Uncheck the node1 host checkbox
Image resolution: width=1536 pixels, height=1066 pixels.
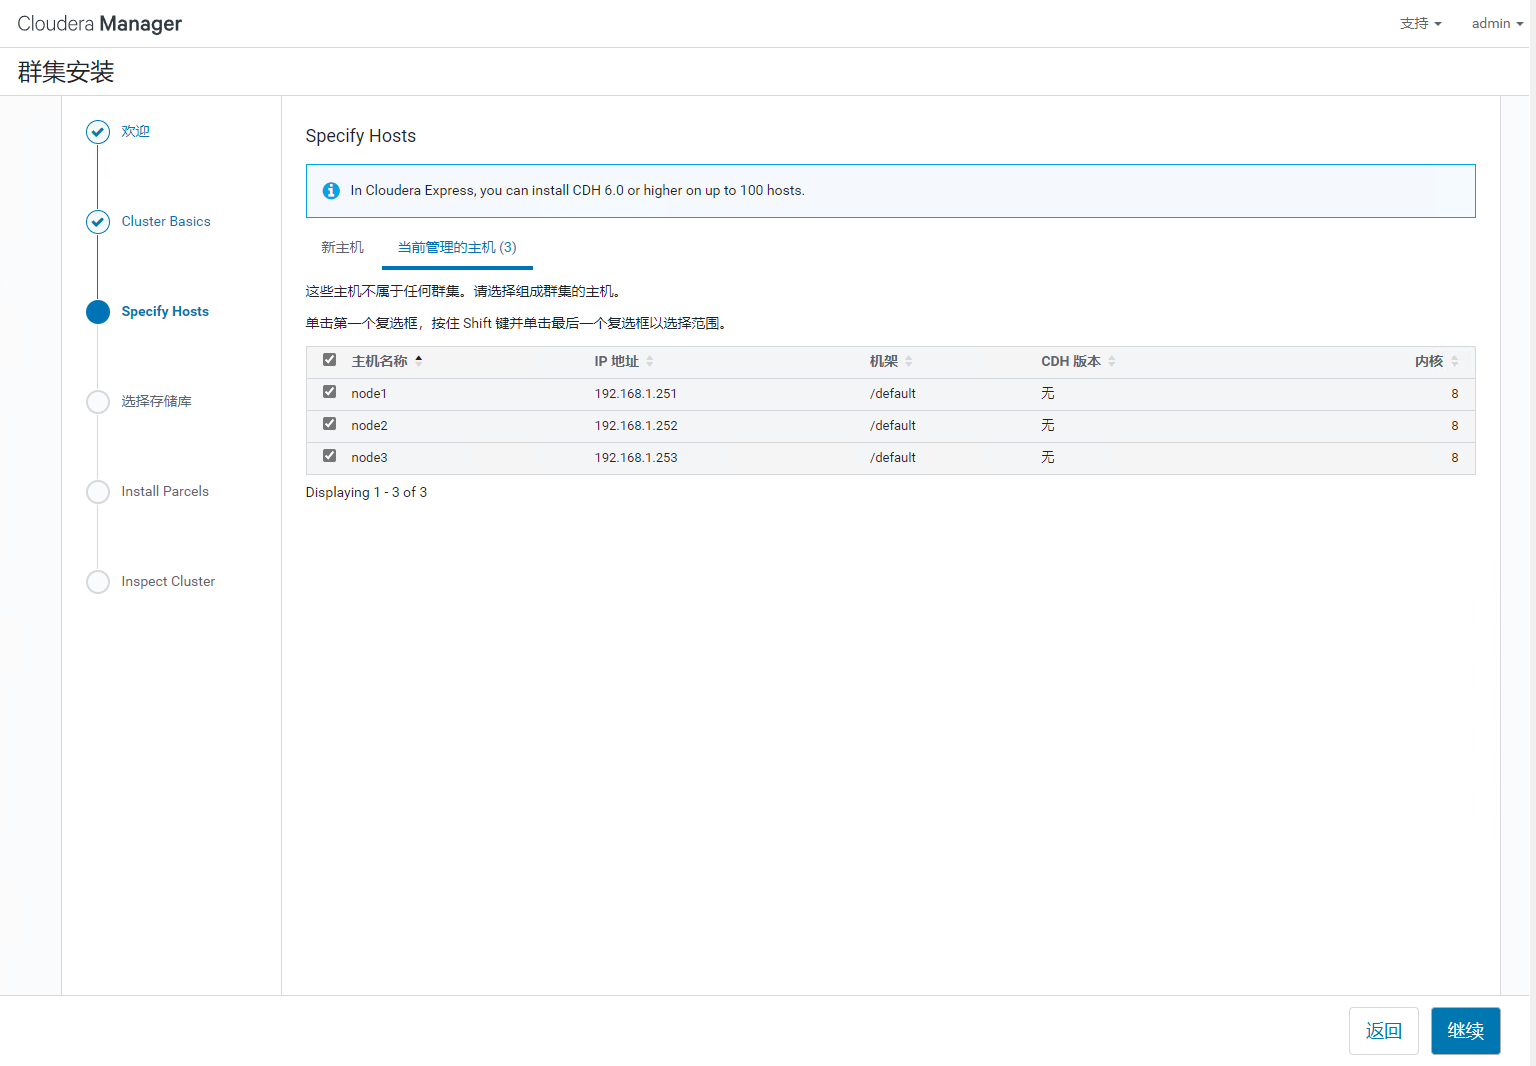click(x=330, y=392)
